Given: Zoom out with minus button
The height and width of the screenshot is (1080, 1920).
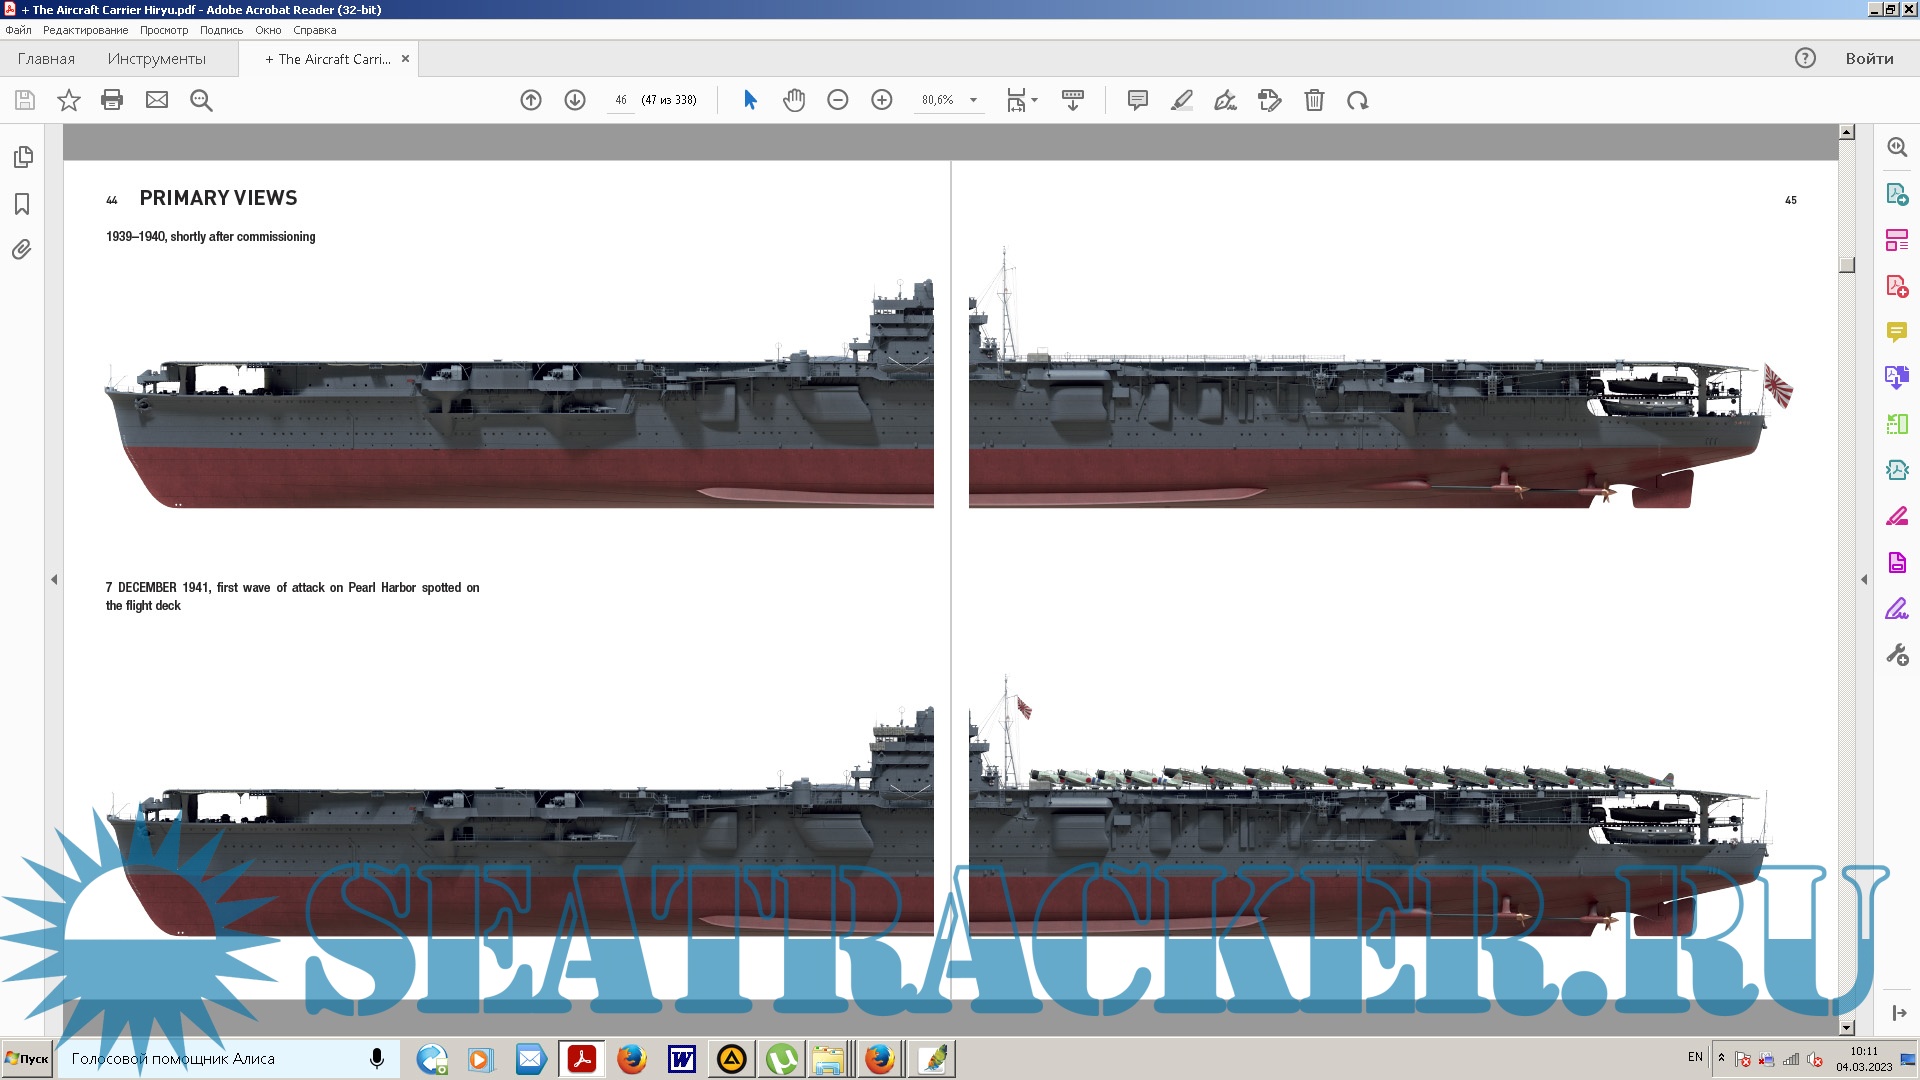Looking at the screenshot, I should 838,100.
